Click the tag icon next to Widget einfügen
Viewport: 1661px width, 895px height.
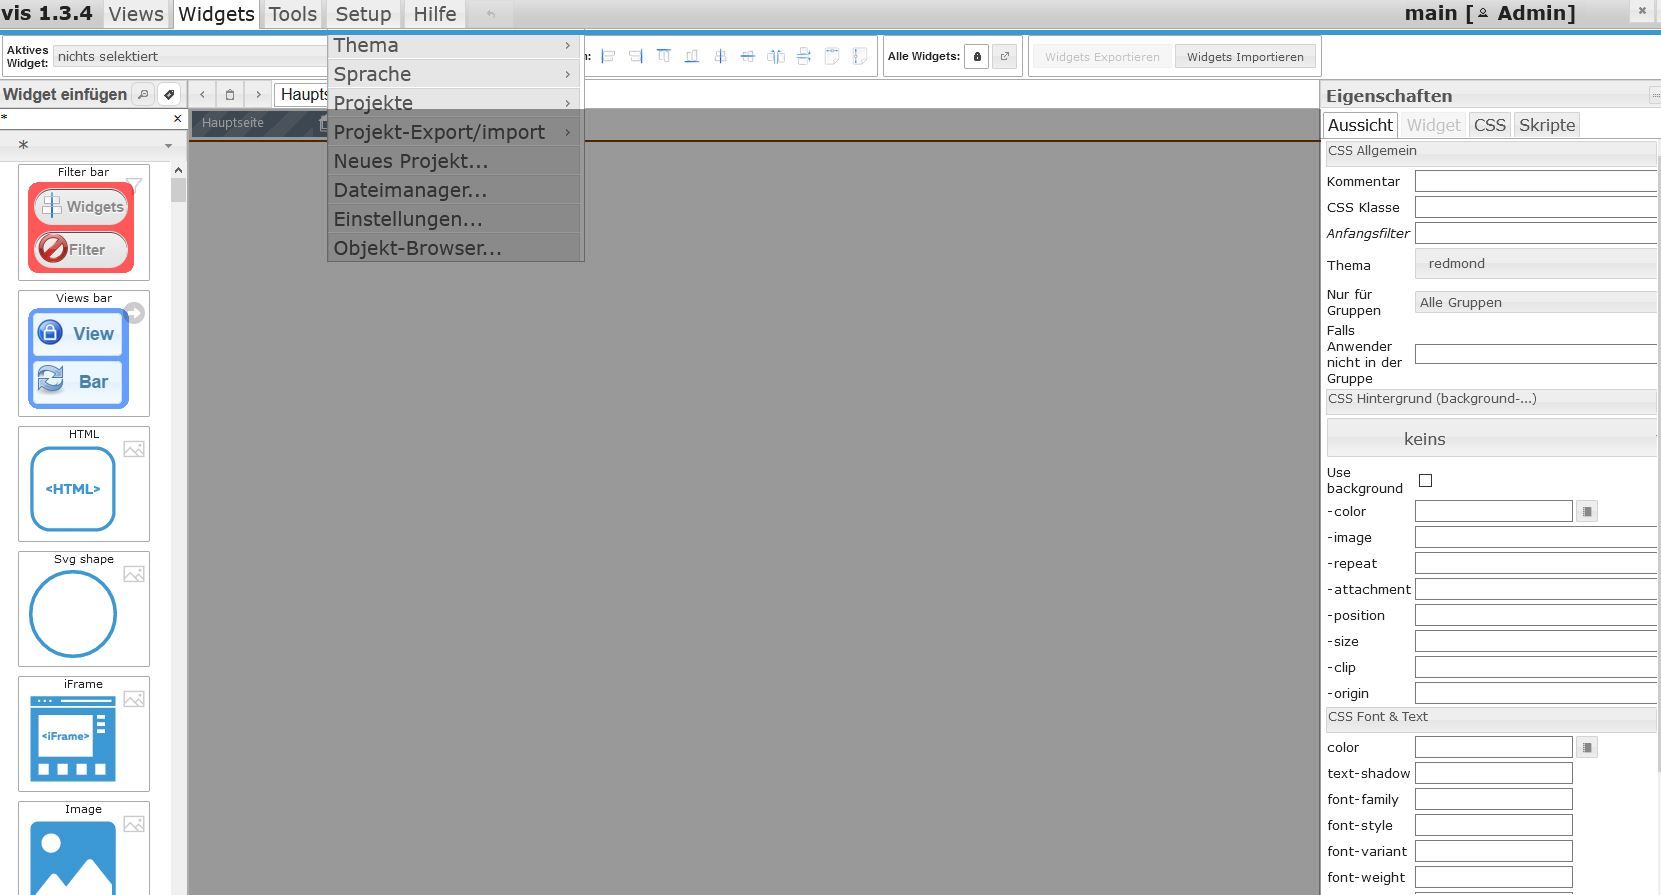click(169, 94)
